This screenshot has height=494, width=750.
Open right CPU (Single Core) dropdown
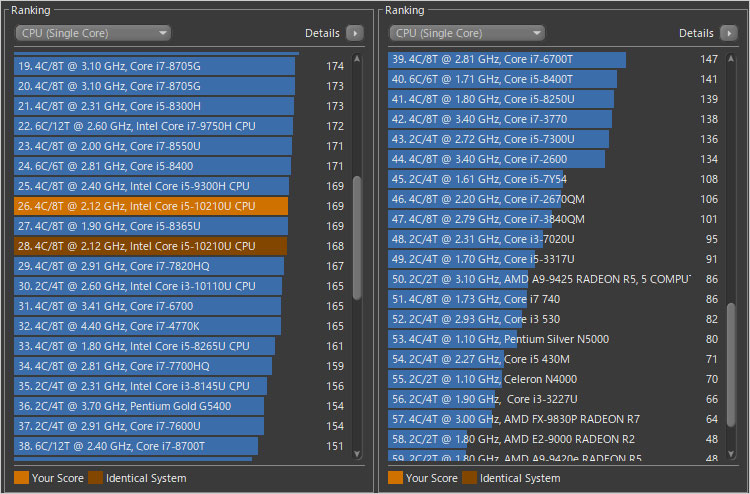tap(468, 33)
